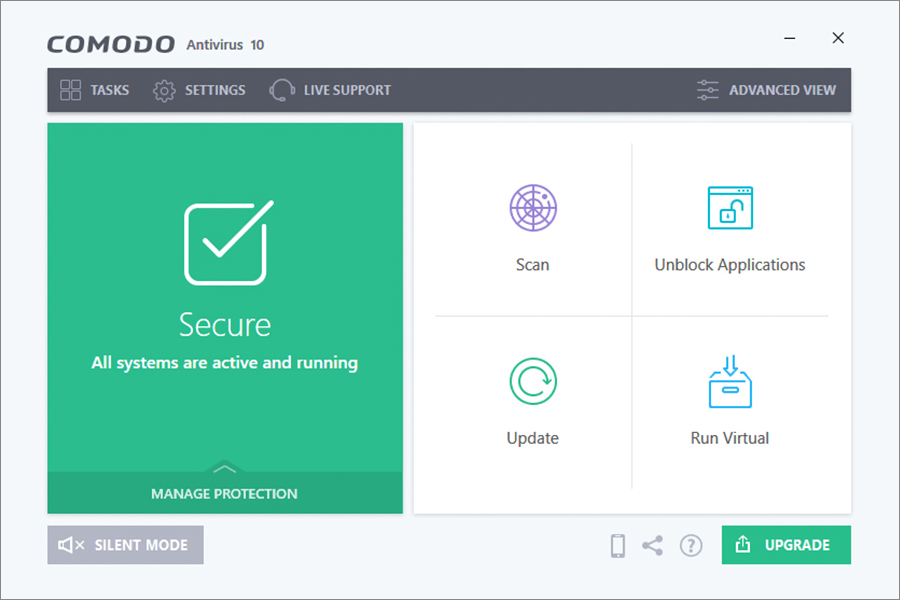Toggle Silent Mode
This screenshot has width=900, height=600.
125,545
